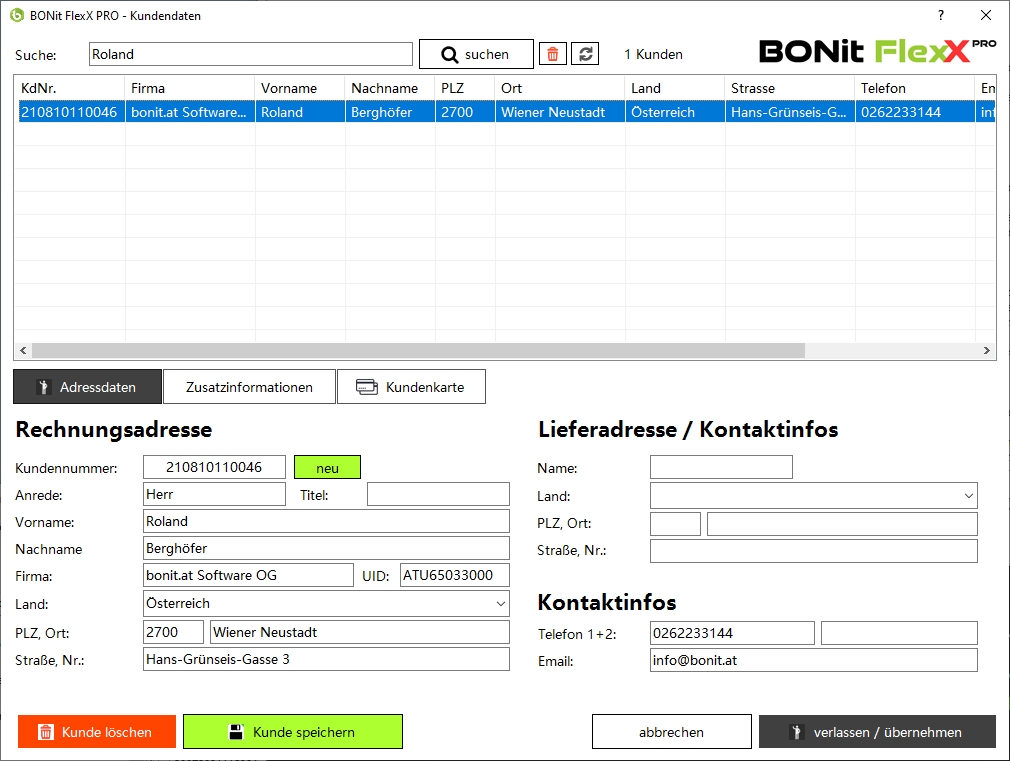Sort by the Strasse column header
The height and width of the screenshot is (761, 1010).
point(790,88)
